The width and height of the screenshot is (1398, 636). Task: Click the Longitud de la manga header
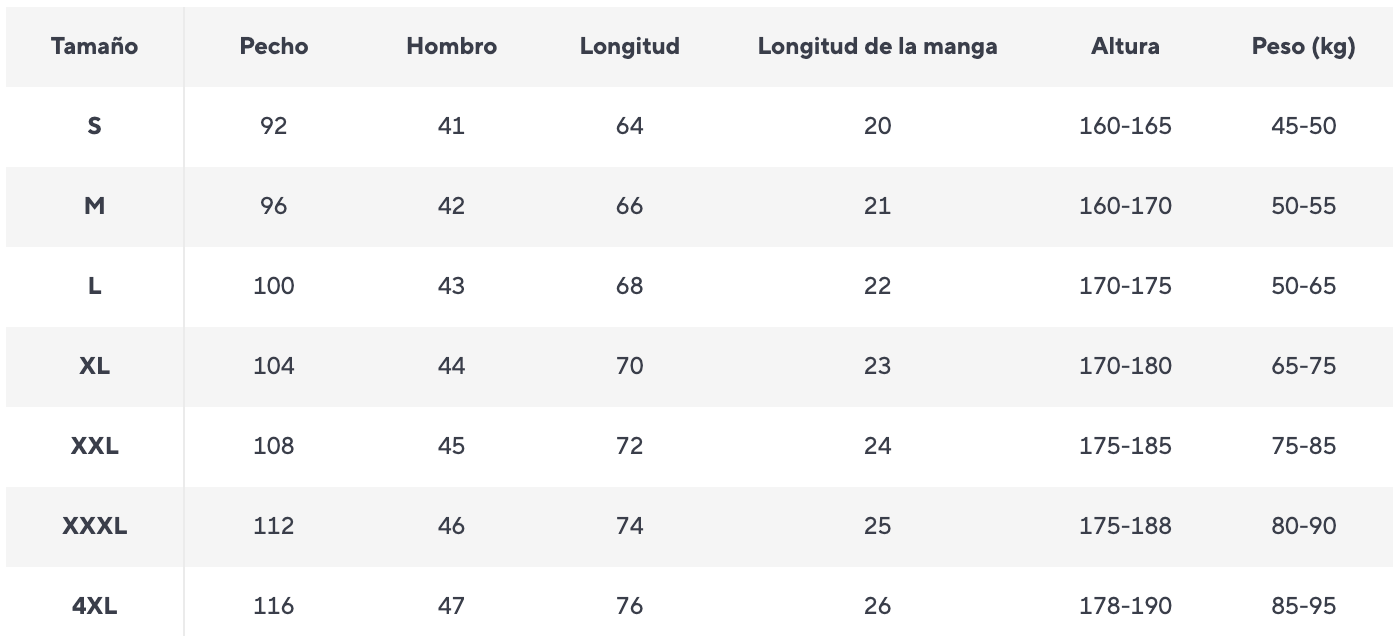pos(877,46)
